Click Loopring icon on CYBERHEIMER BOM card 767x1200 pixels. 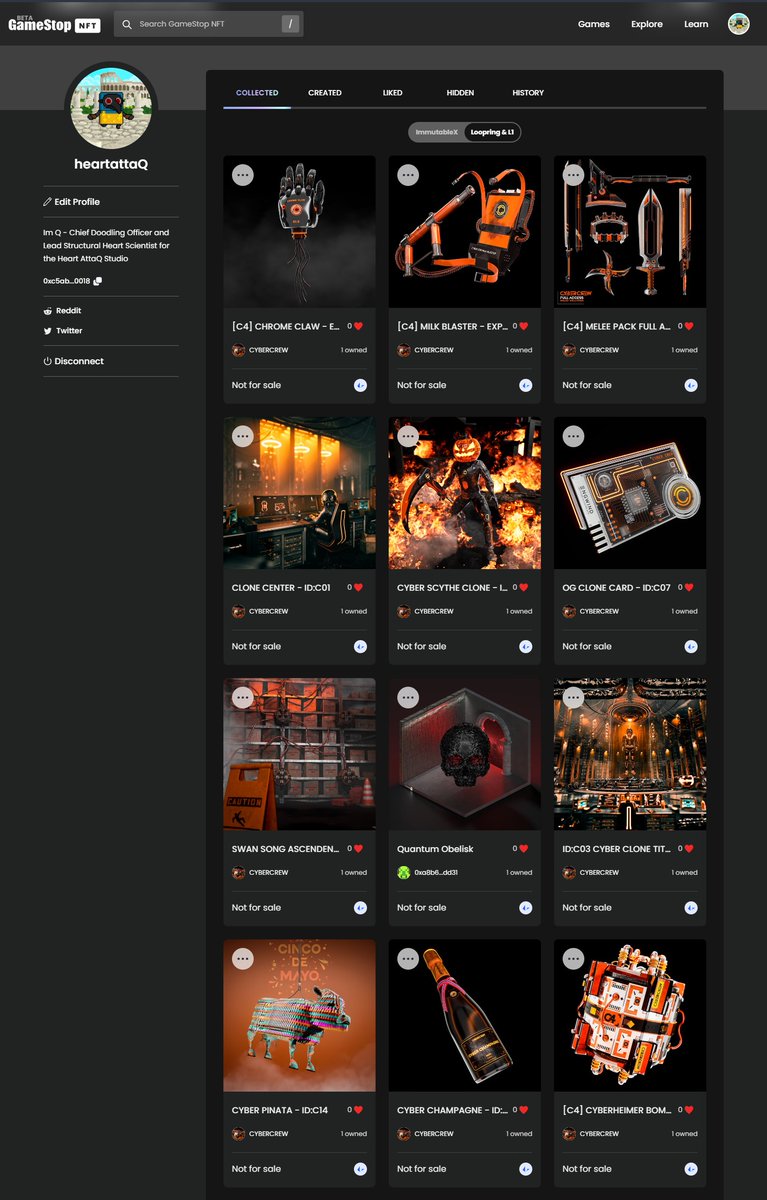pyautogui.click(x=690, y=1169)
